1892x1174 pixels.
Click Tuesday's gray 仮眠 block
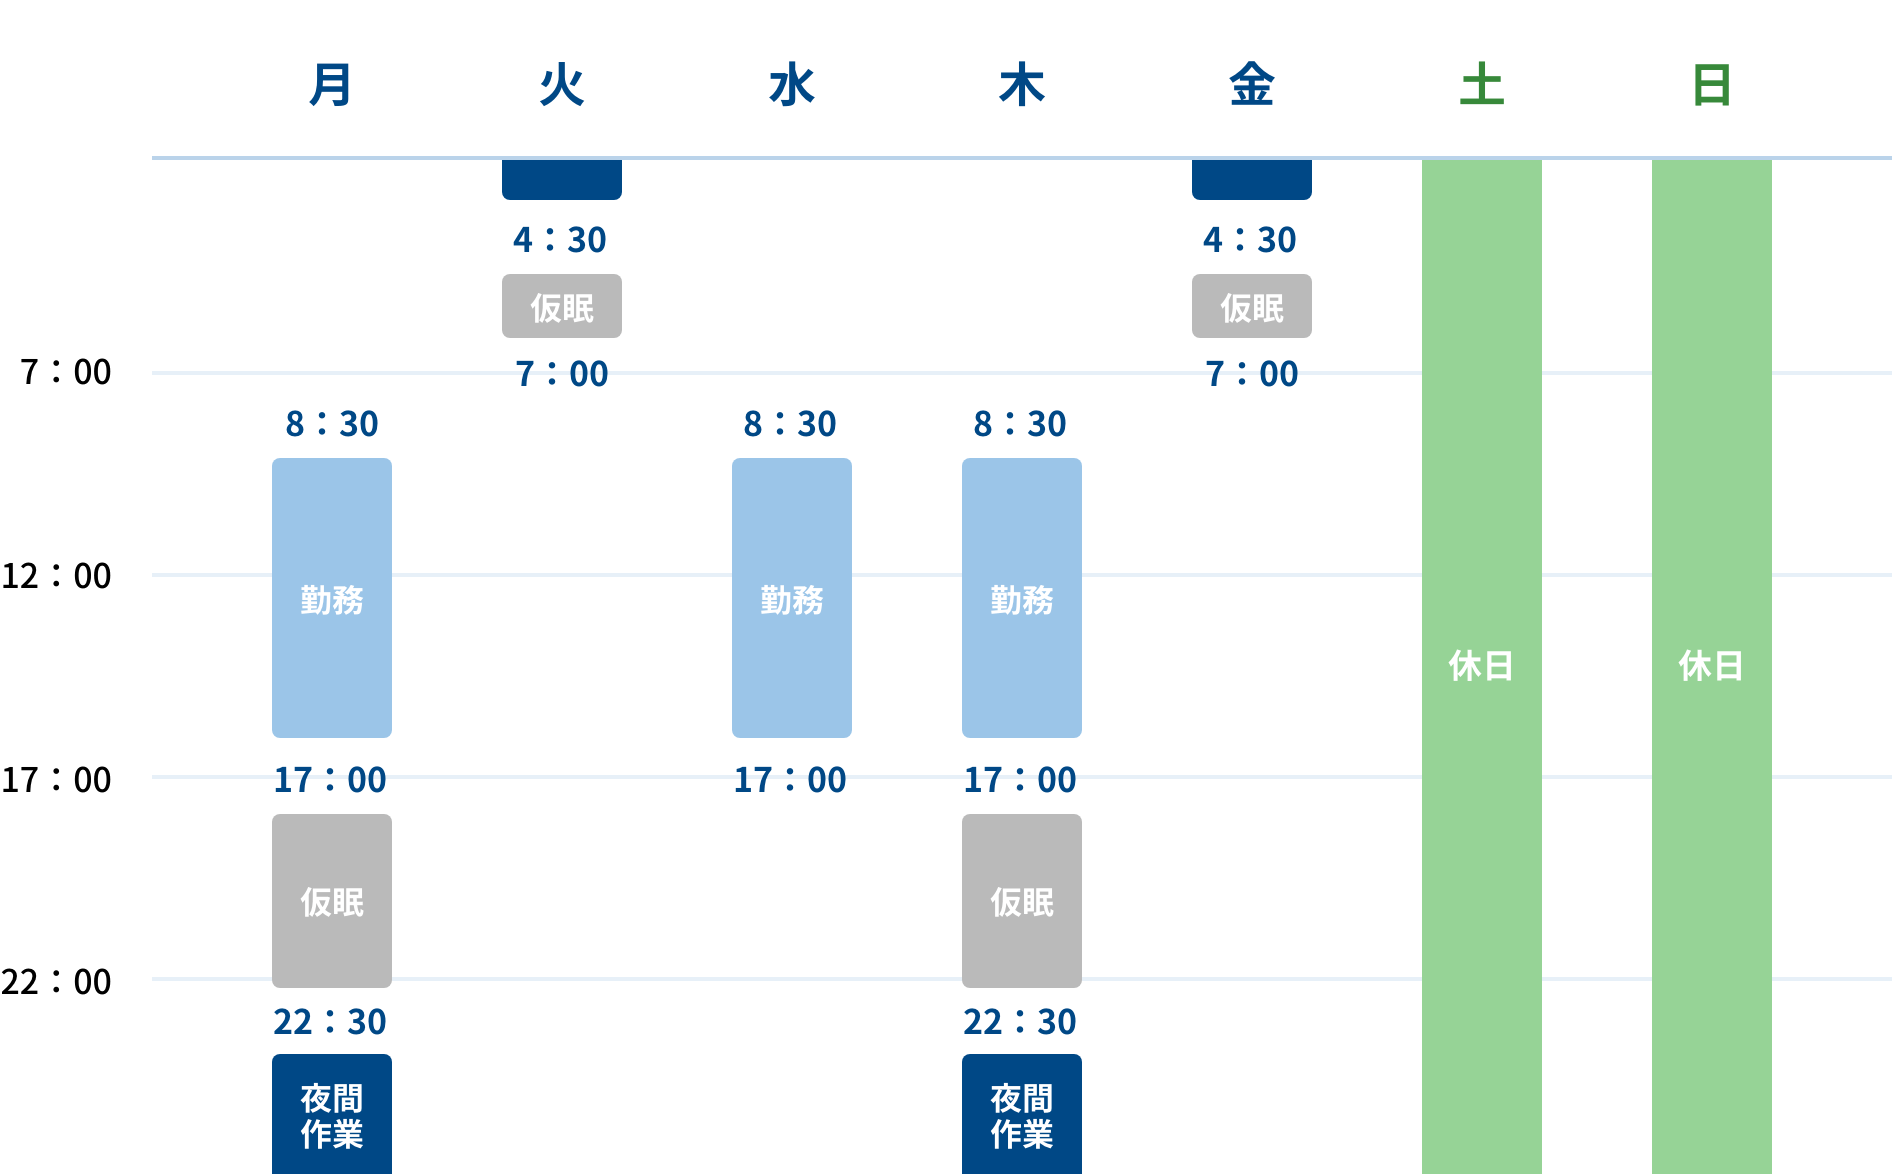pyautogui.click(x=562, y=306)
